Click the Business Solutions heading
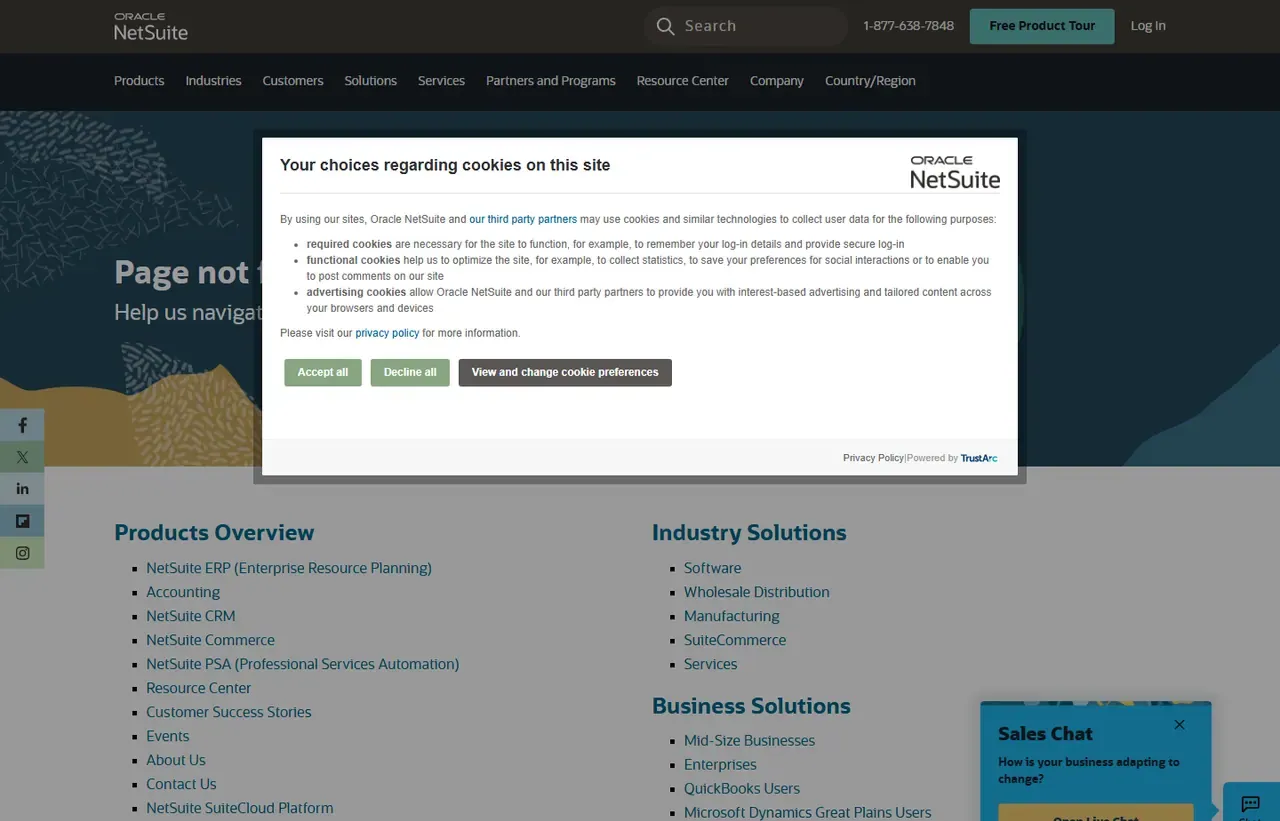 pyautogui.click(x=751, y=706)
